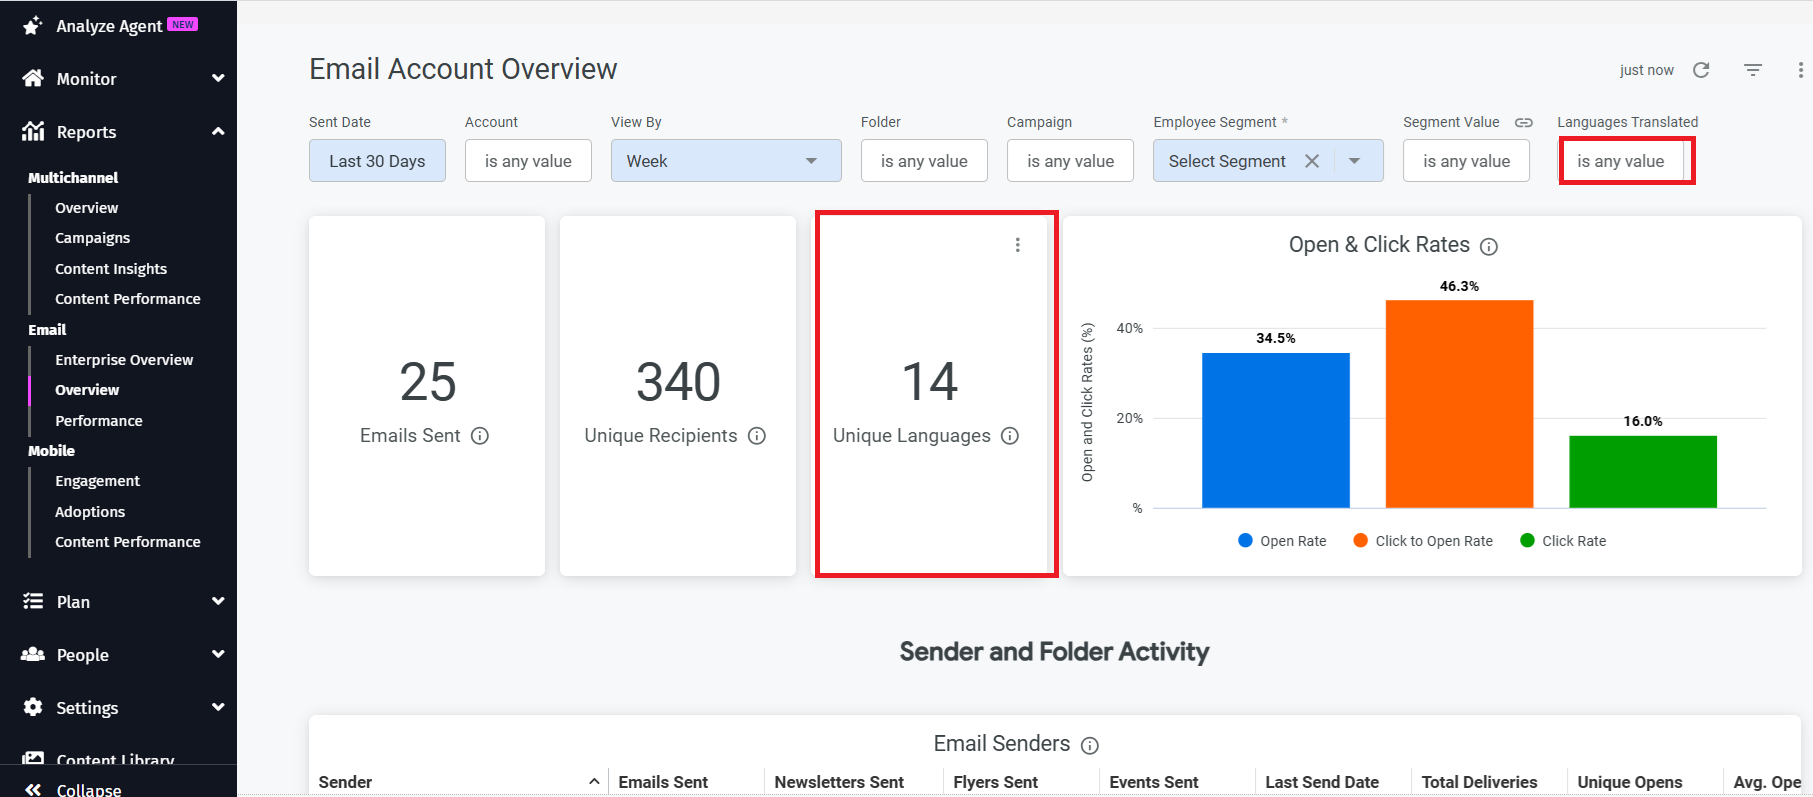The image size is (1813, 797).
Task: Open dashboard three-dot options menu
Action: [1800, 70]
